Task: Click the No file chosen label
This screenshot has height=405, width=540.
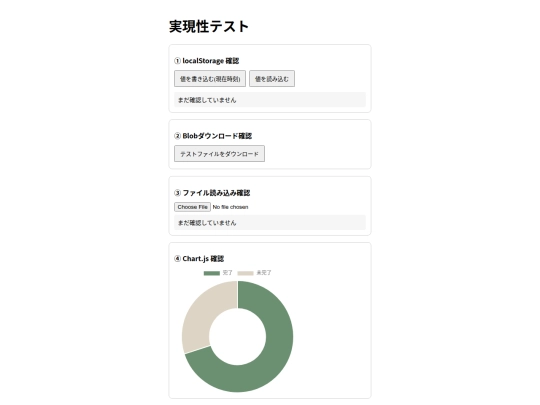Action: [x=230, y=207]
